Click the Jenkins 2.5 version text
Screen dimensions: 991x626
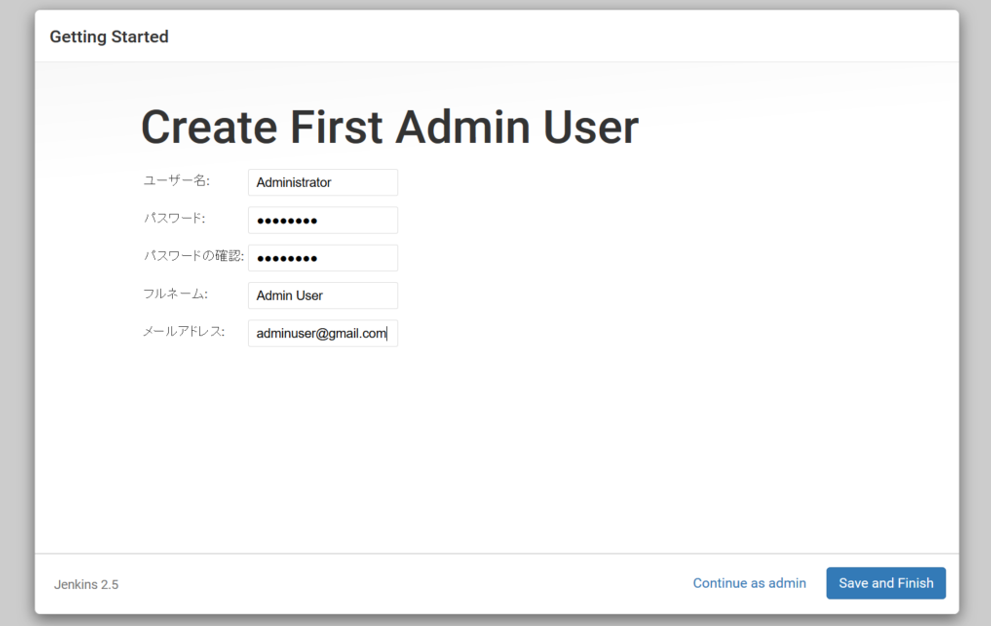coord(86,584)
